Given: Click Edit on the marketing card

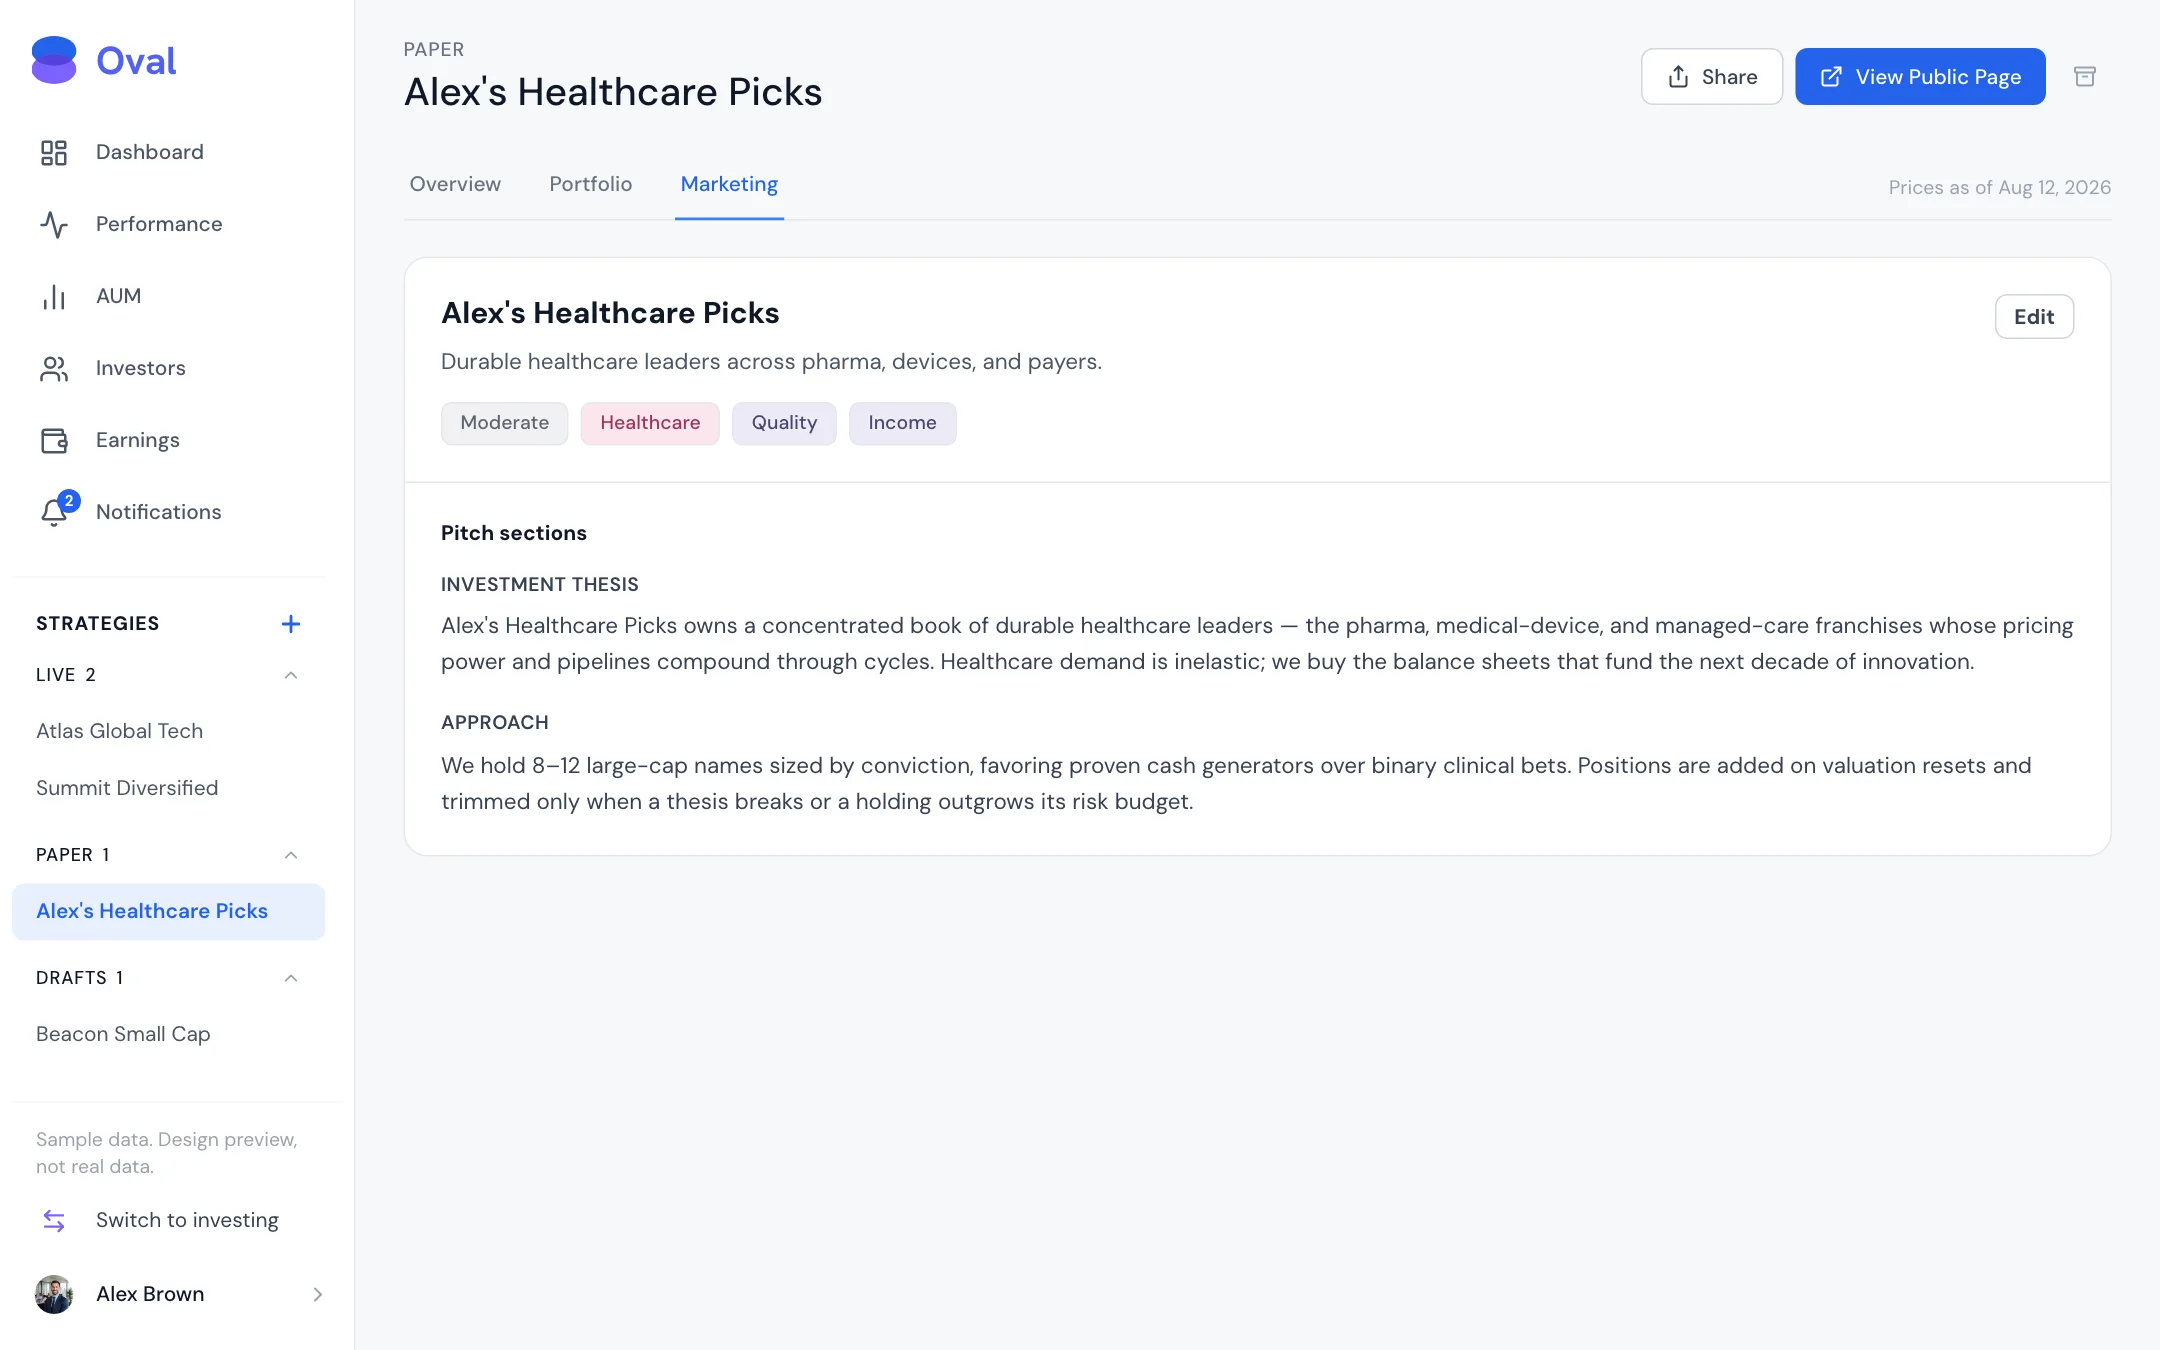Looking at the screenshot, I should coord(2034,317).
